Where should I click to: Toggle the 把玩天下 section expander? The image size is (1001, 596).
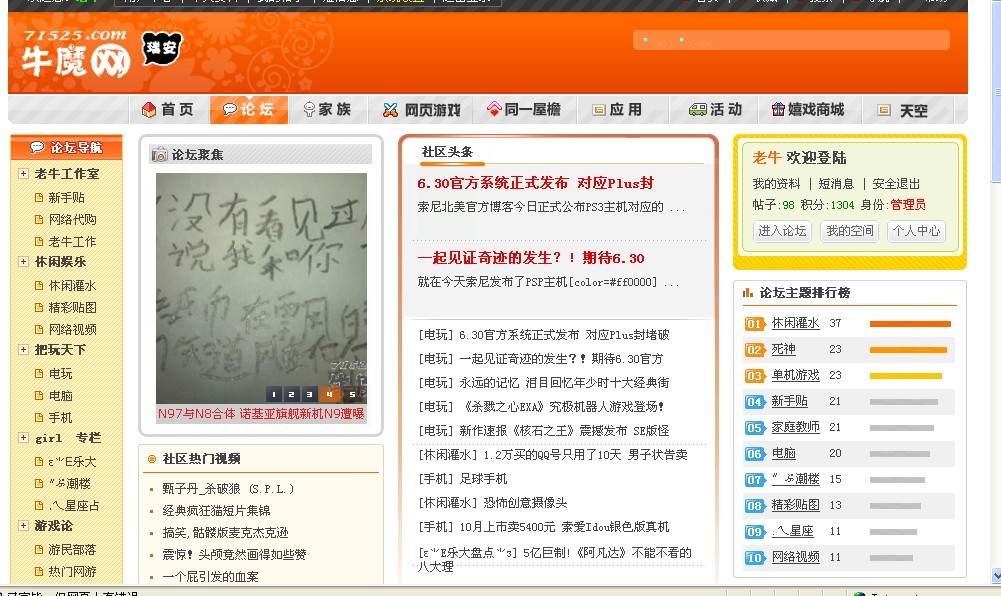23,350
